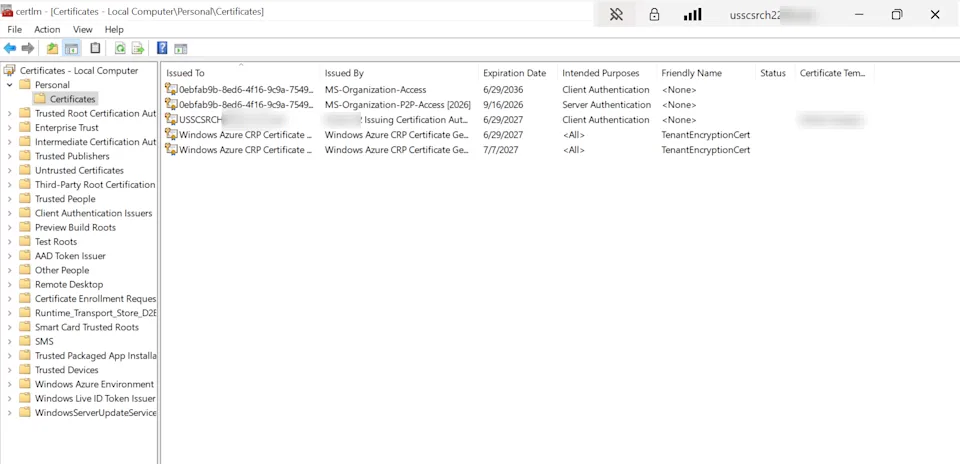Click the SMS folder icon in tree
The width and height of the screenshot is (960, 464).
(24, 341)
